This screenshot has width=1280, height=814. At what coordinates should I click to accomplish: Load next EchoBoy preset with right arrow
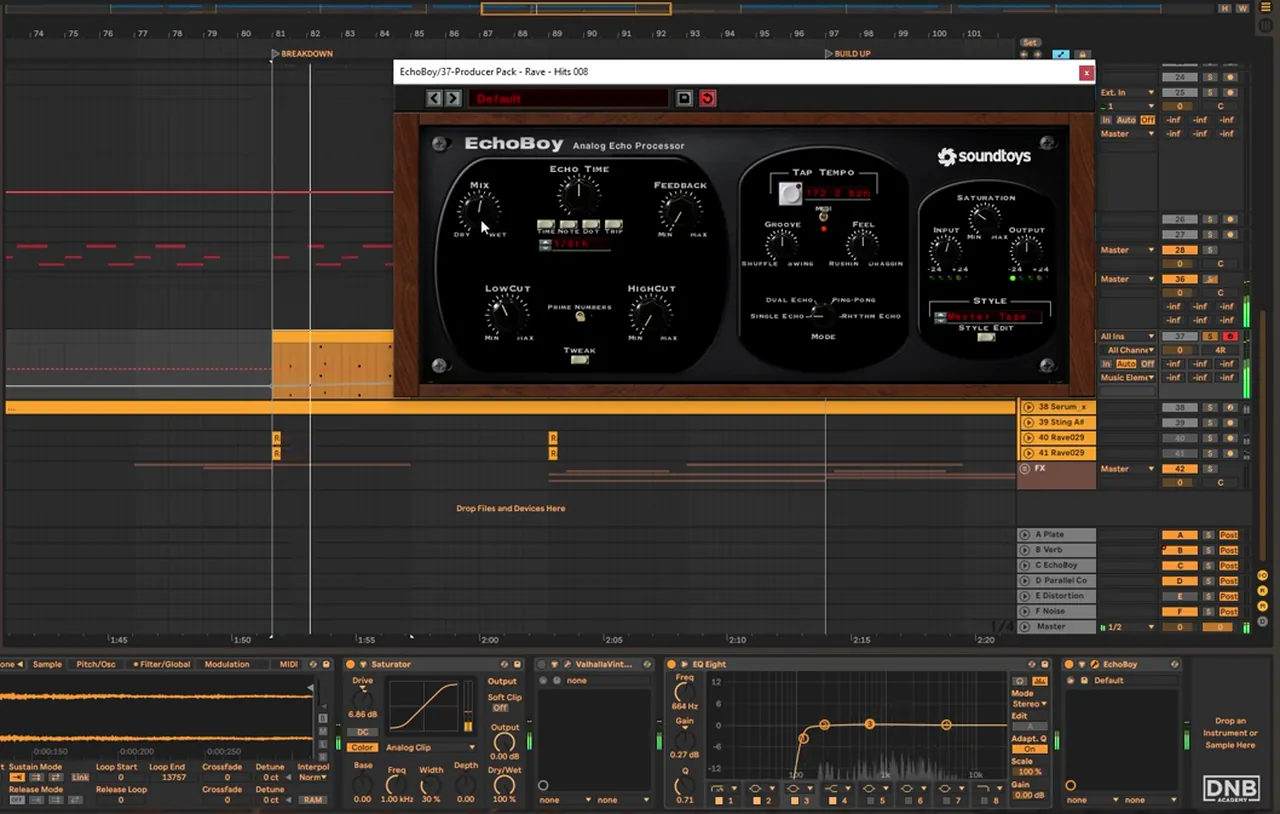(453, 98)
